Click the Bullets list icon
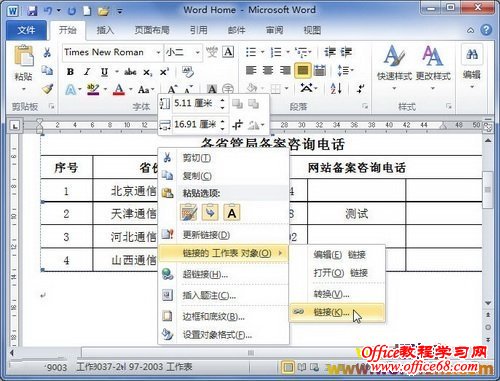Viewport: 500px width, 381px height. tap(251, 52)
